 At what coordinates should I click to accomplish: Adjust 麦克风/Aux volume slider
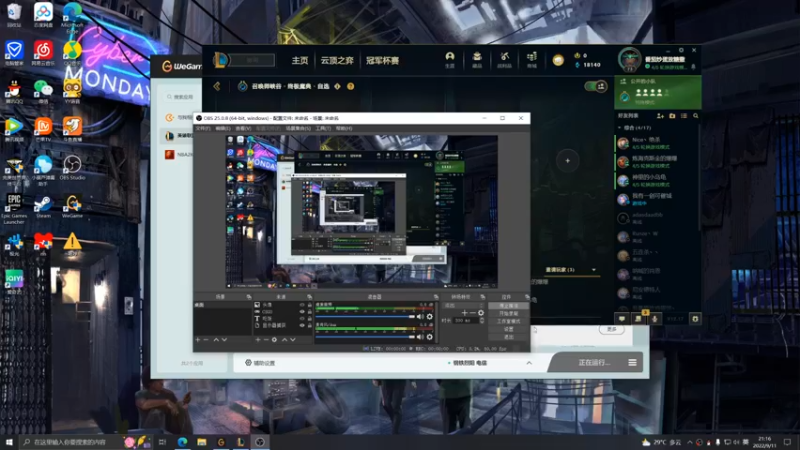coord(365,337)
